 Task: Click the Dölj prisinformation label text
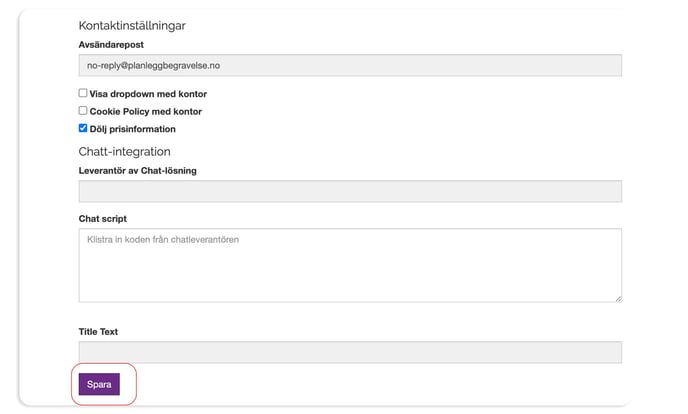pyautogui.click(x=133, y=129)
